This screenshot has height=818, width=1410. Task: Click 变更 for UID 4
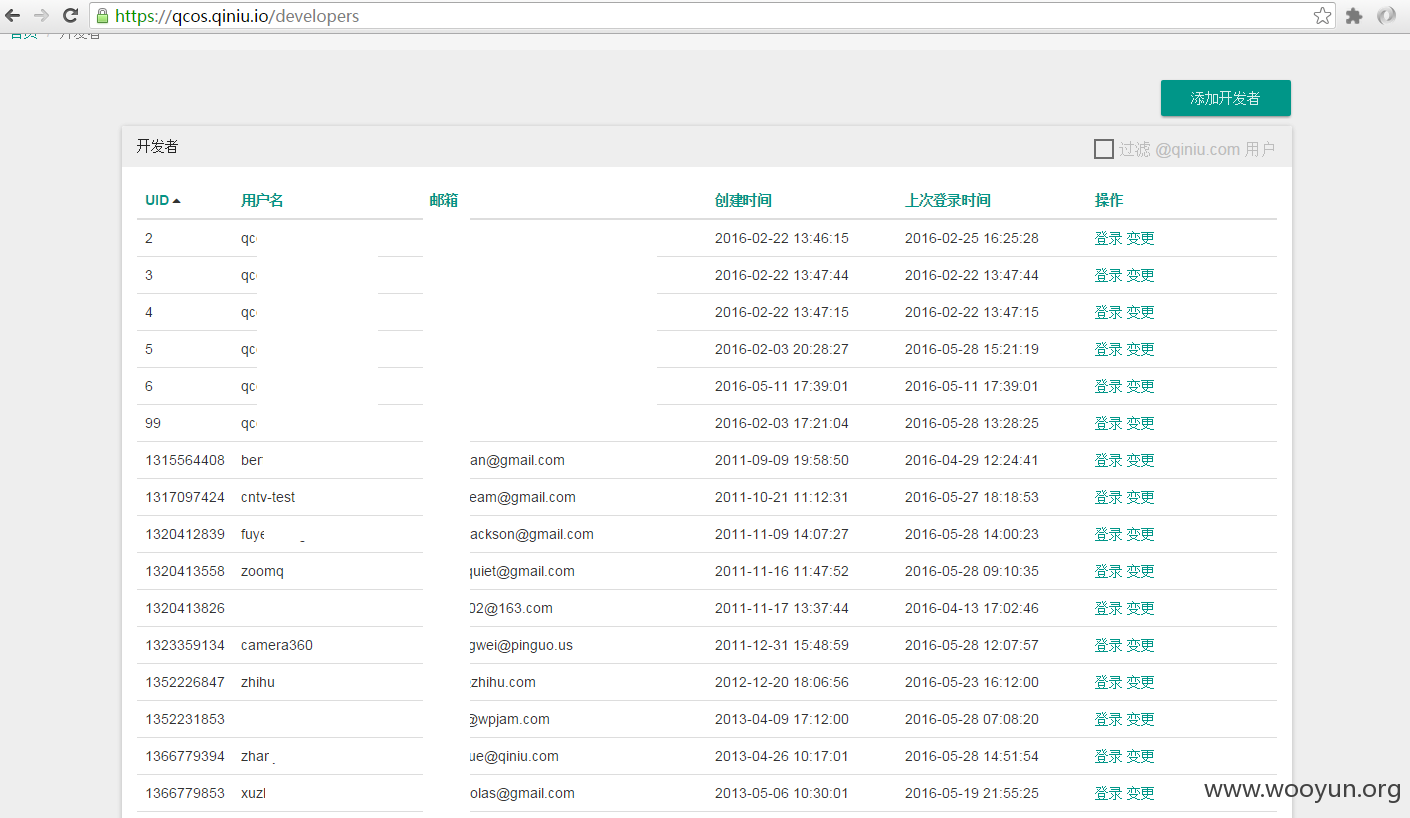tap(1141, 312)
